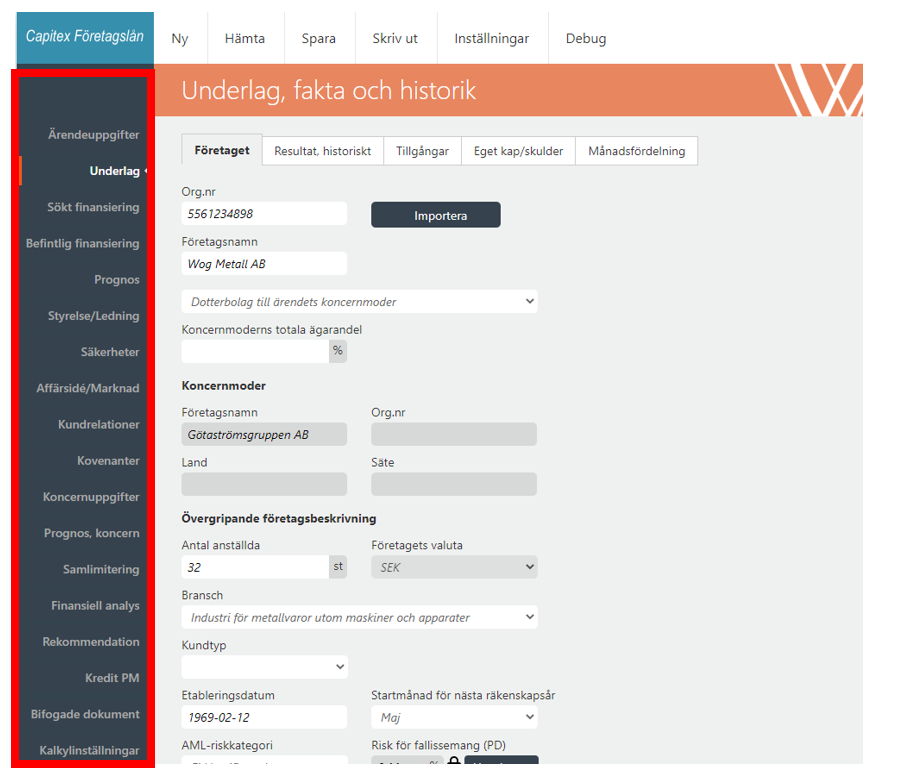Click the Capitex Företagslån logo
897x784 pixels.
[85, 37]
